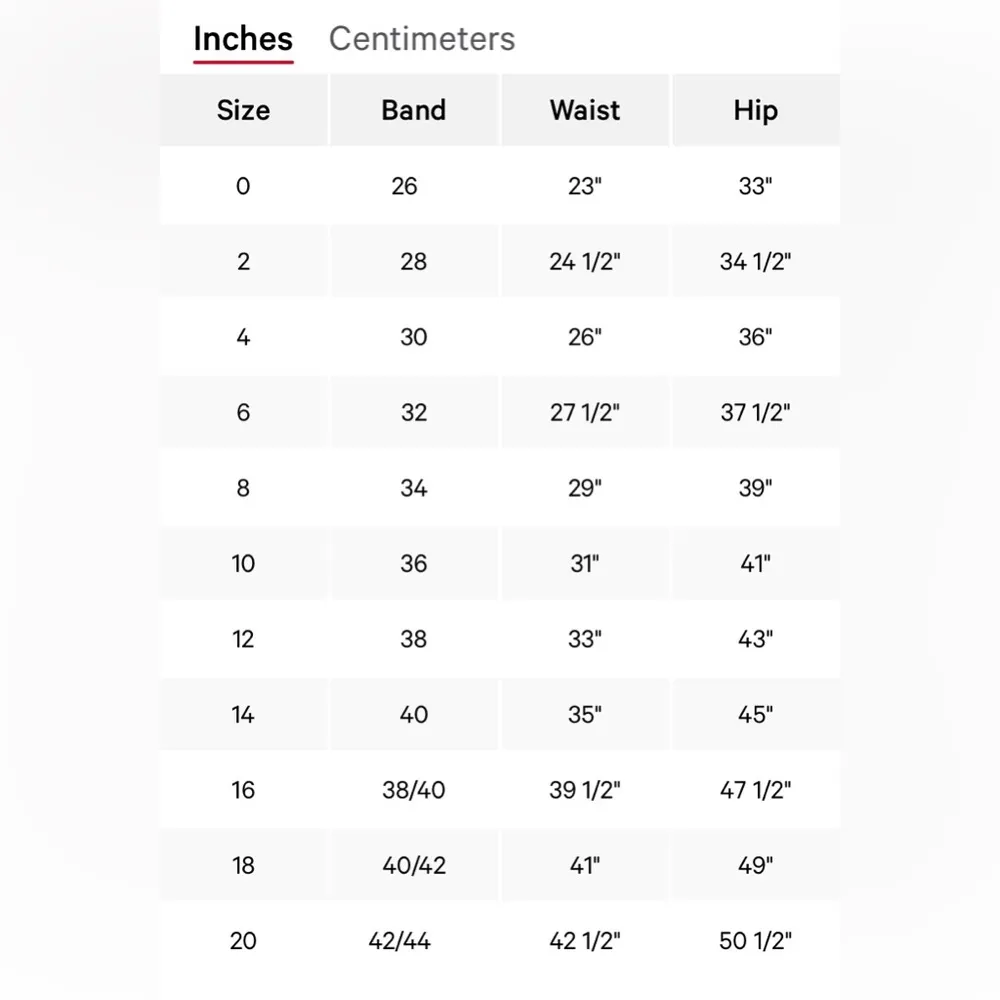Click the hip measurement 43"
Image resolution: width=1000 pixels, height=1000 pixels.
click(x=755, y=639)
